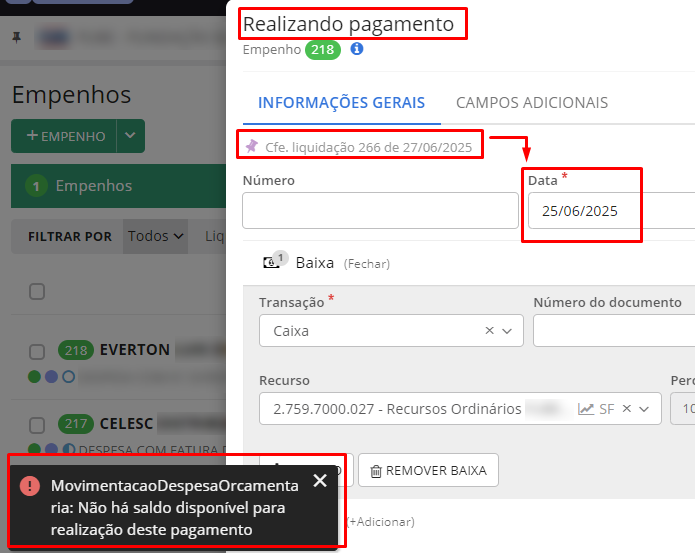The height and width of the screenshot is (553, 695).
Task: Click the 'Cfe. liquidação 266 de 27/06/2025' text
Action: click(368, 148)
